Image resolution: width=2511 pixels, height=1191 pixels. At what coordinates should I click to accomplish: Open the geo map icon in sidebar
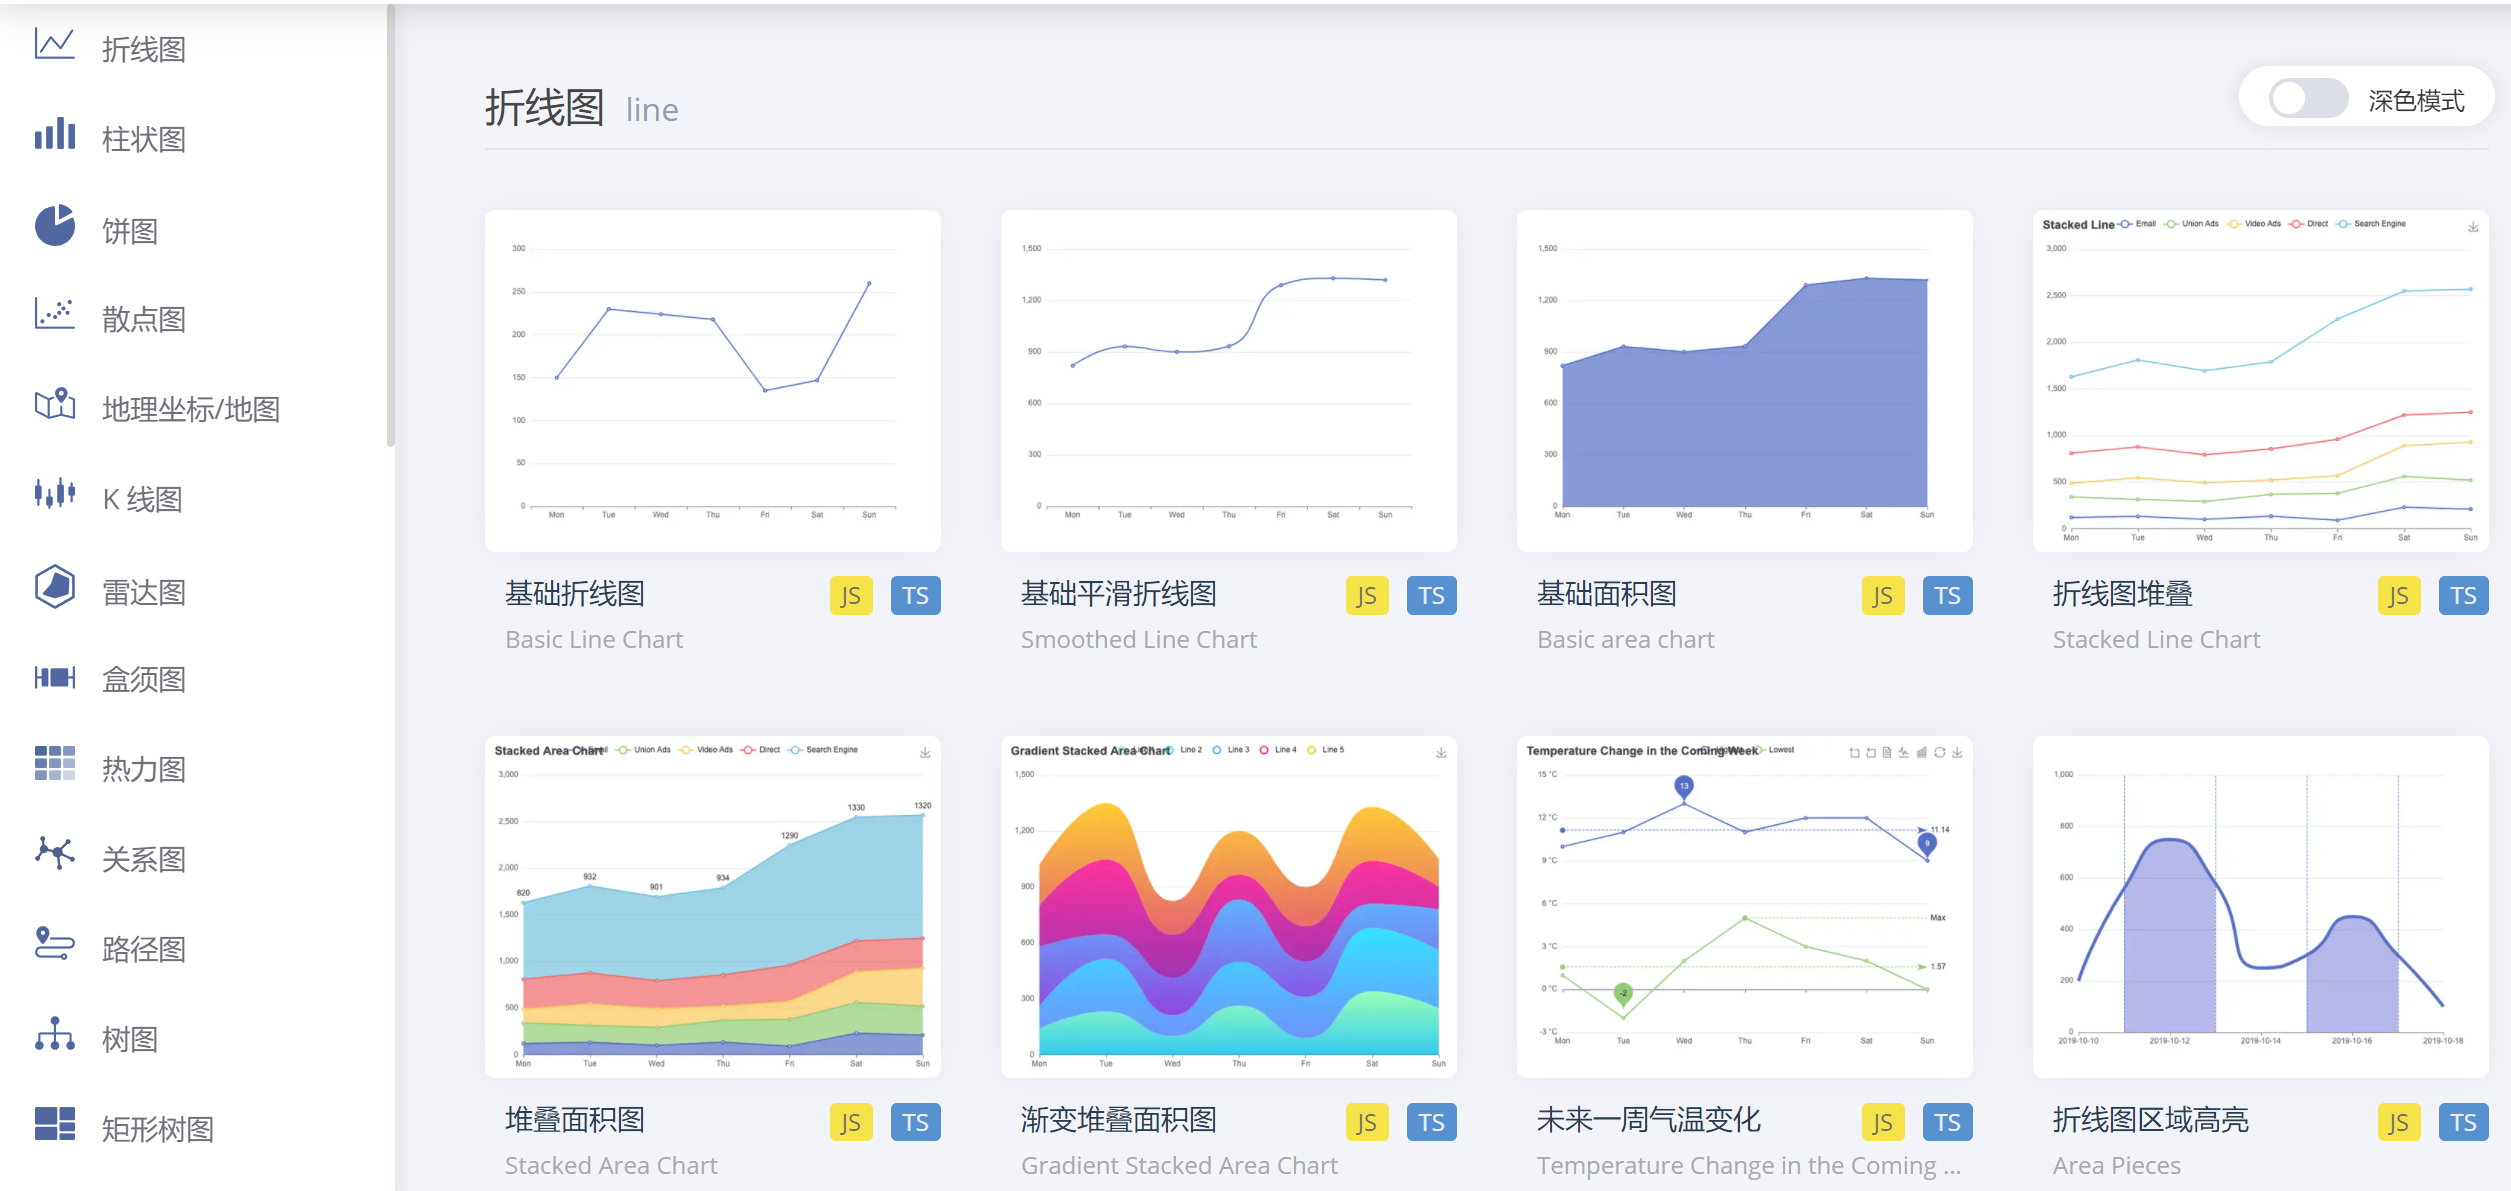point(54,405)
